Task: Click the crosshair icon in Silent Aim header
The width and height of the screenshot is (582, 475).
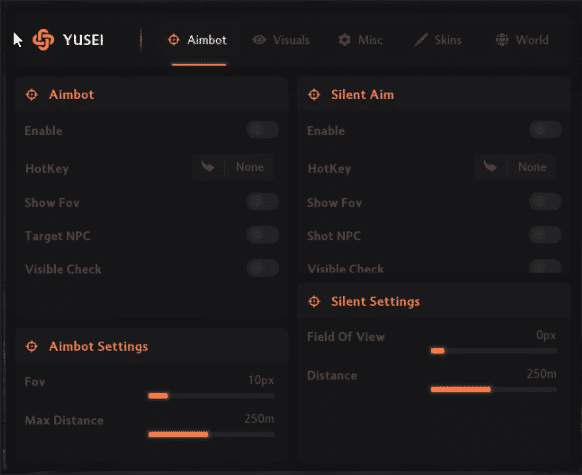Action: [x=314, y=95]
